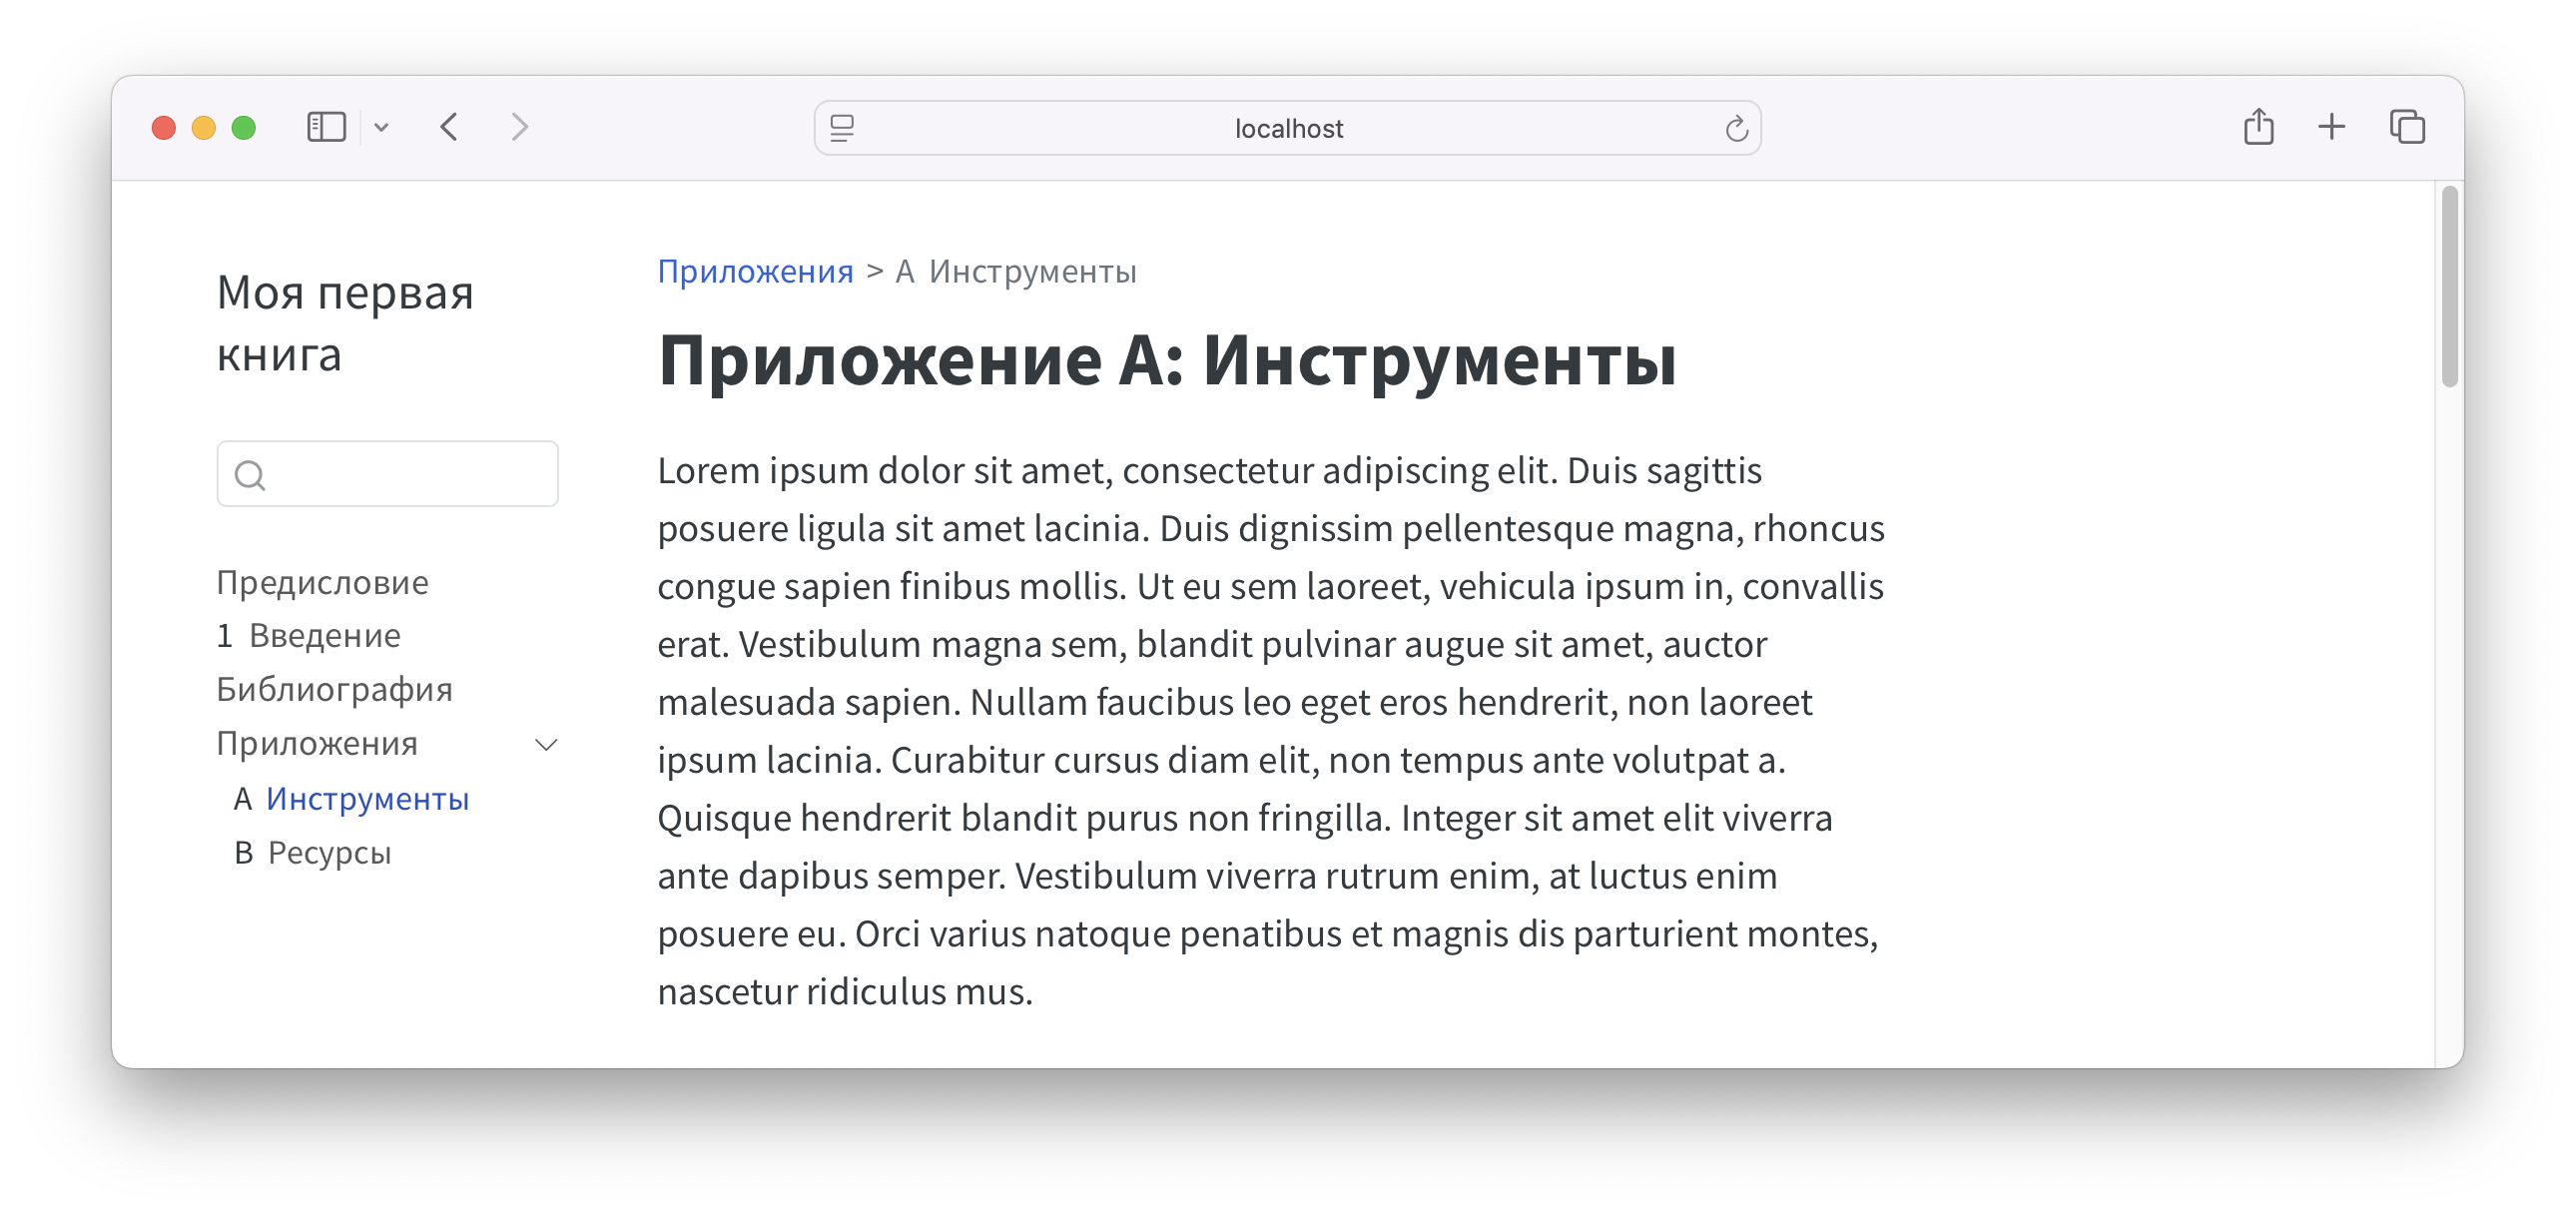Open the Share menu icon
The image size is (2576, 1216).
2258,127
